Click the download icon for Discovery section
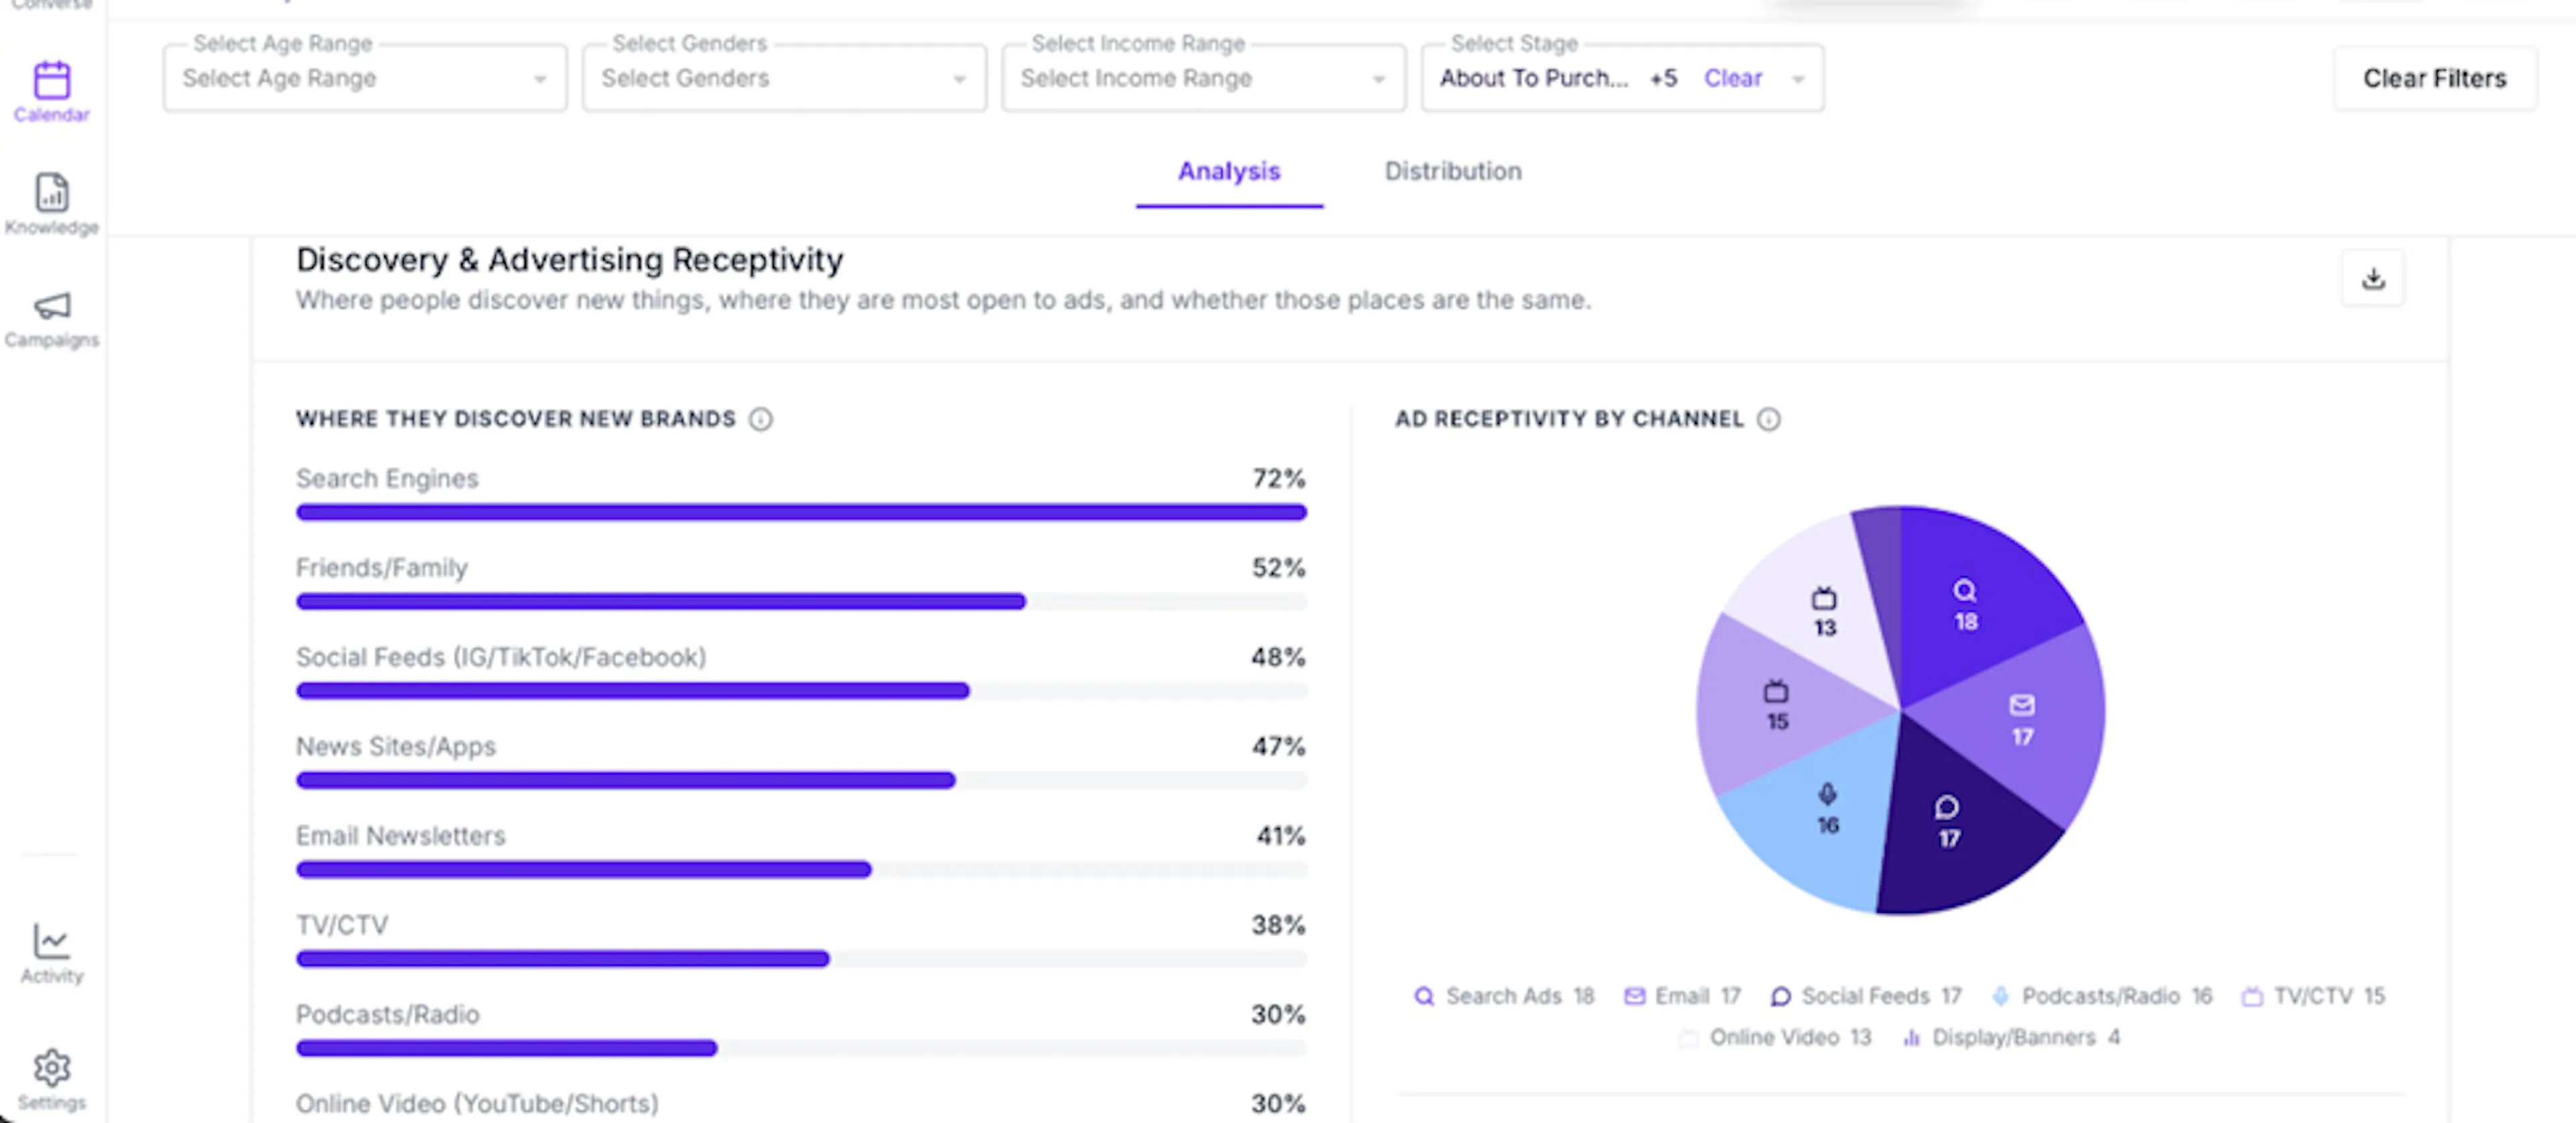 [2373, 278]
